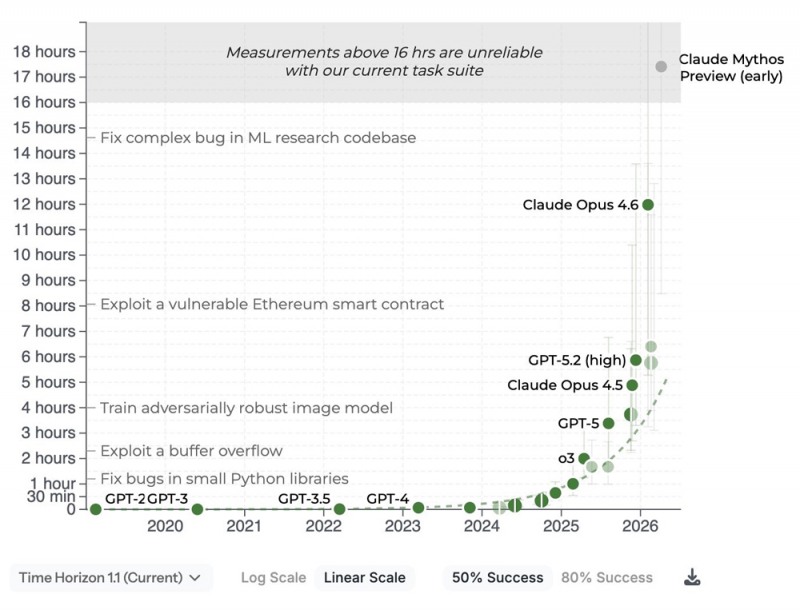Image resolution: width=800 pixels, height=610 pixels.
Task: Click the GPT-4 data point
Action: (x=418, y=507)
